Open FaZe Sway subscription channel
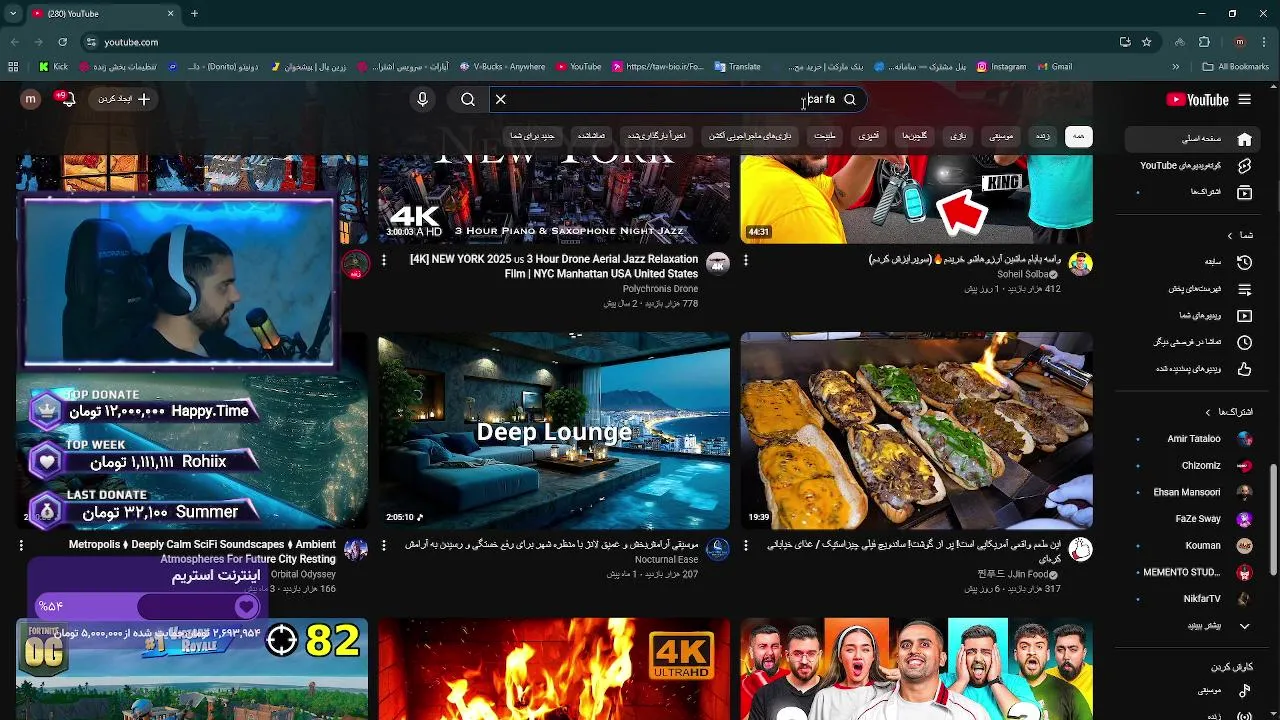This screenshot has height=720, width=1280. [x=1193, y=519]
